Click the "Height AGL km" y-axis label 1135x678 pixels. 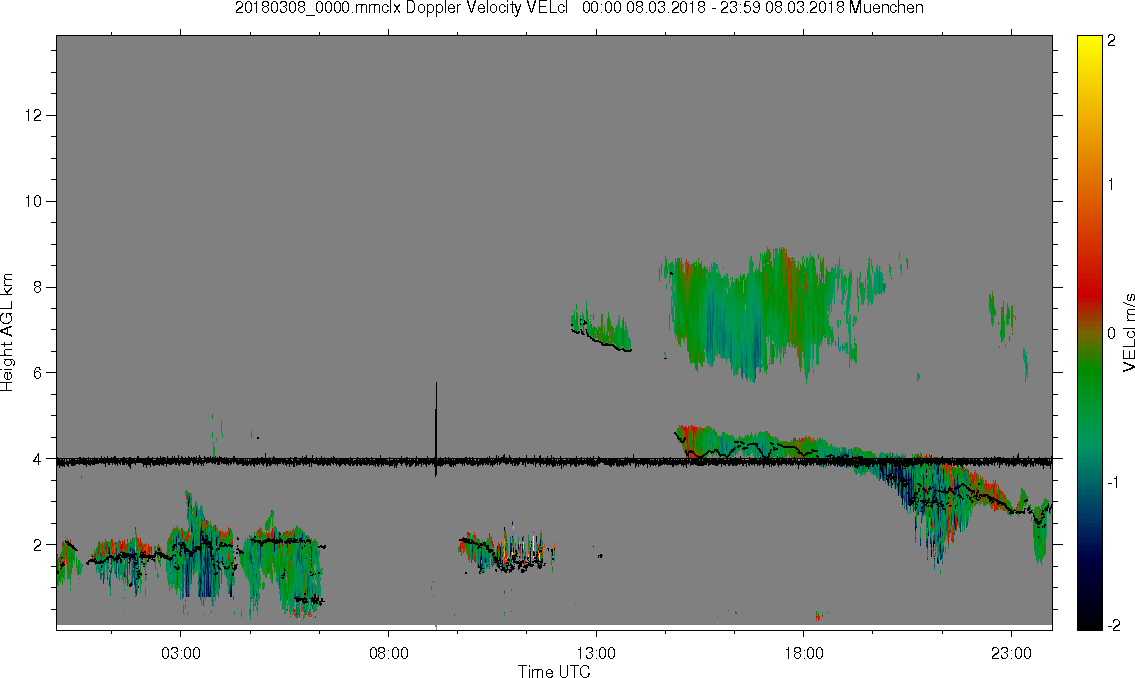(7, 332)
